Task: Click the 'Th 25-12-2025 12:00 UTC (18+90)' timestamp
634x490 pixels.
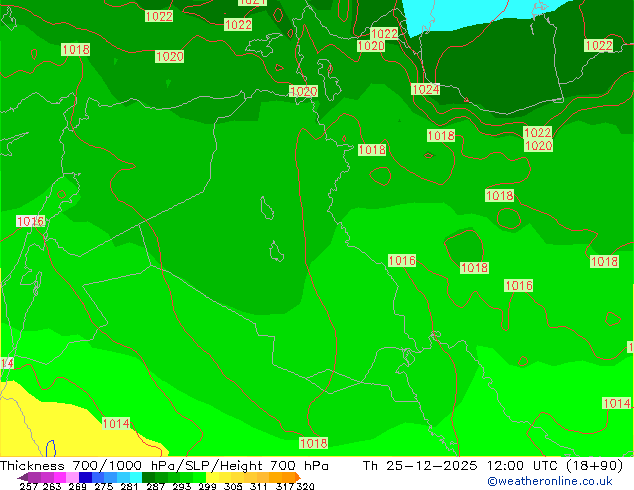Action: tap(493, 466)
